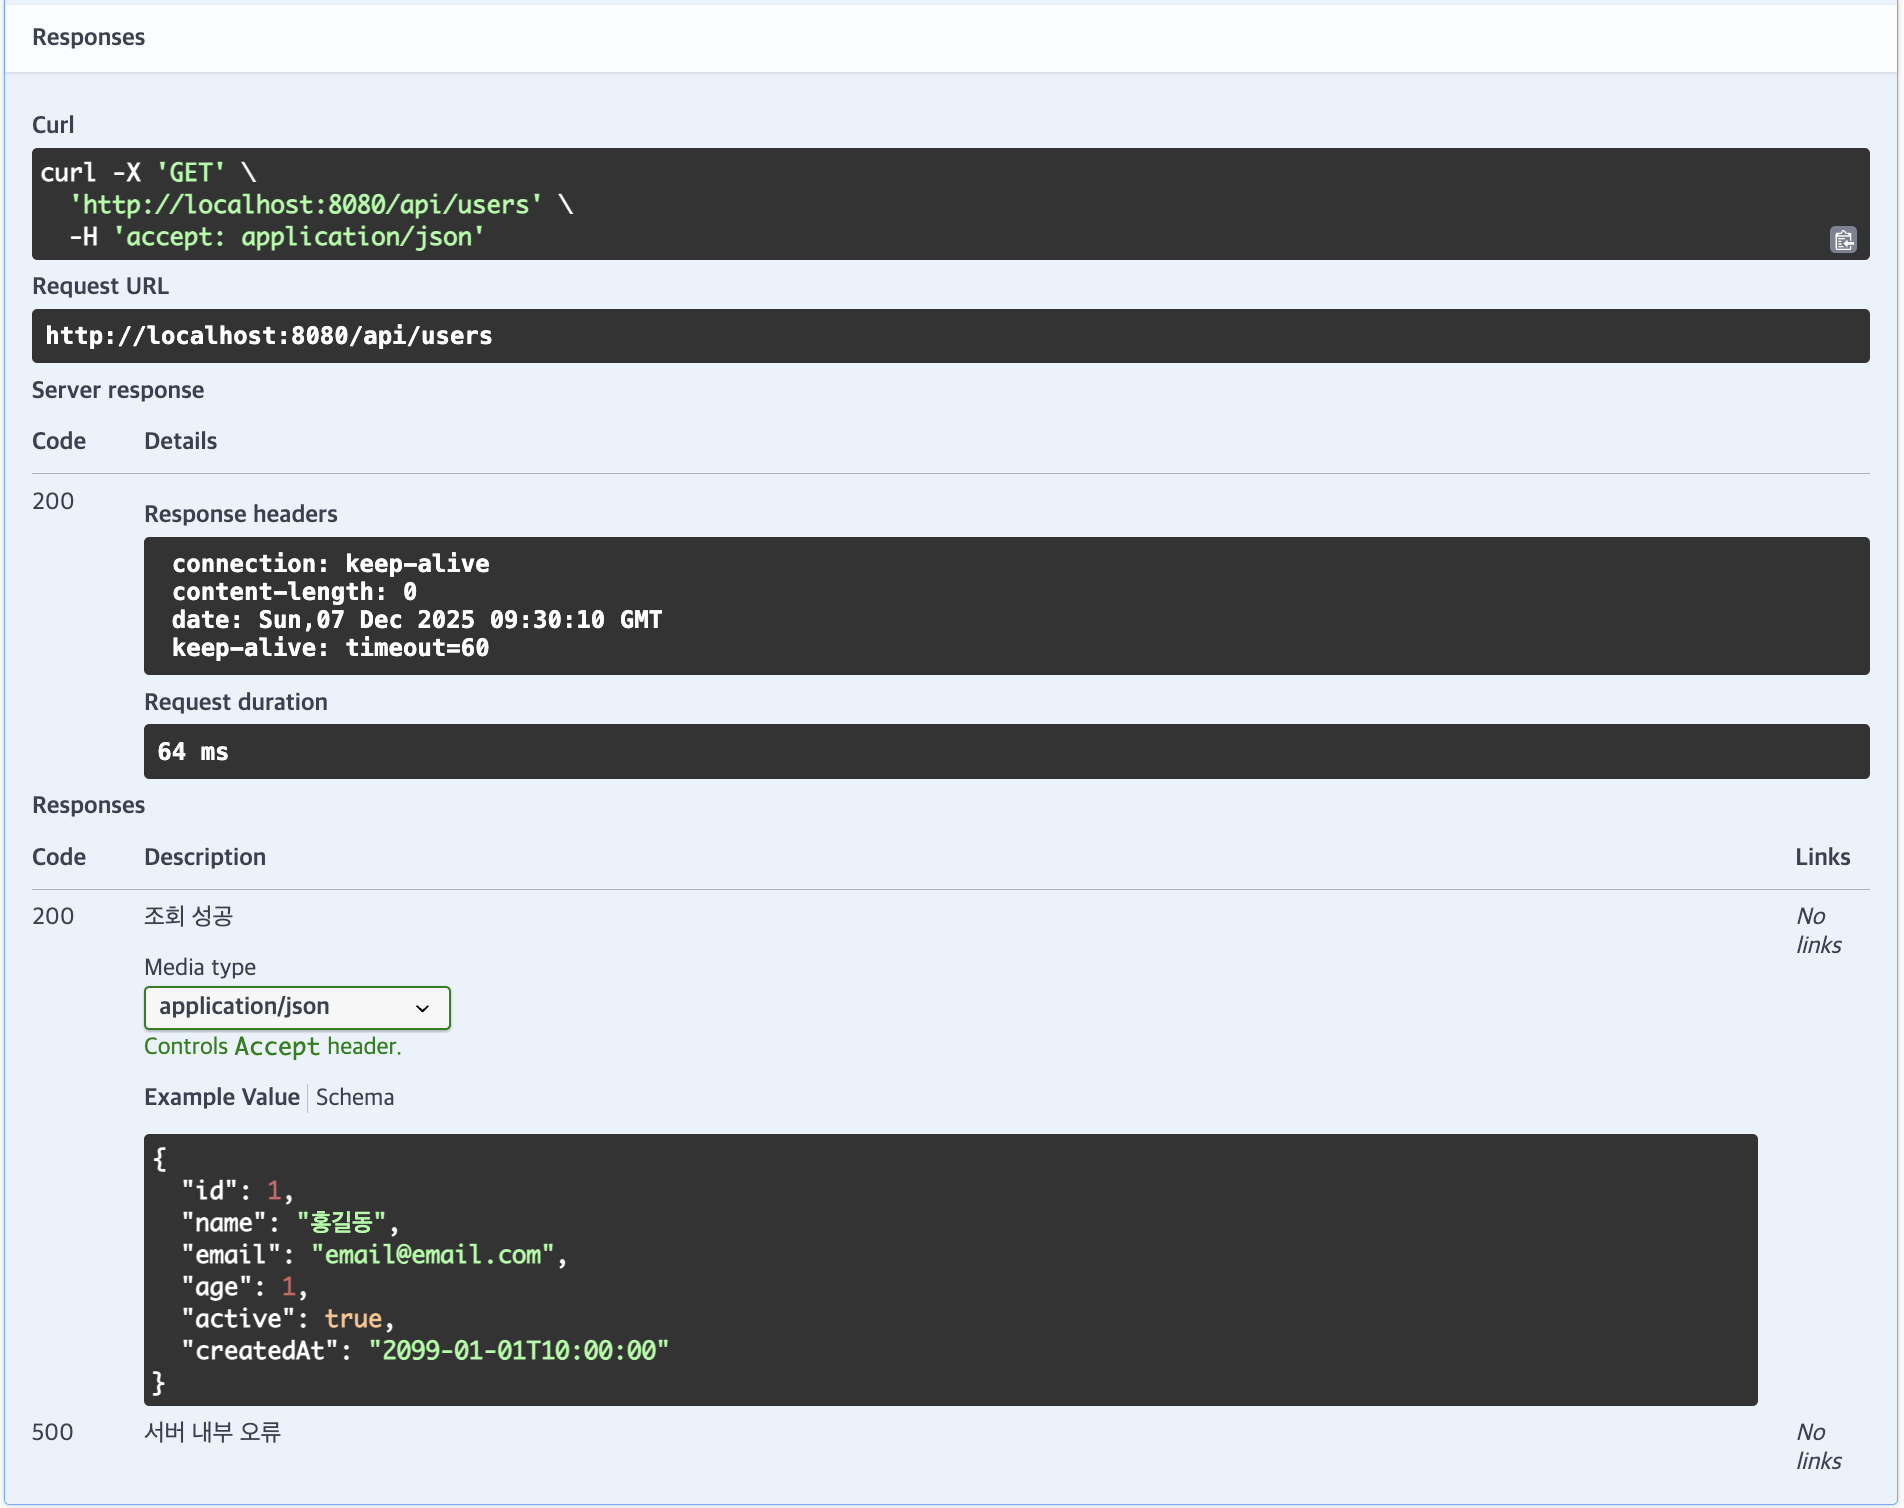This screenshot has height=1508, width=1904.
Task: Click No links beside the 200 response
Action: coord(1819,930)
